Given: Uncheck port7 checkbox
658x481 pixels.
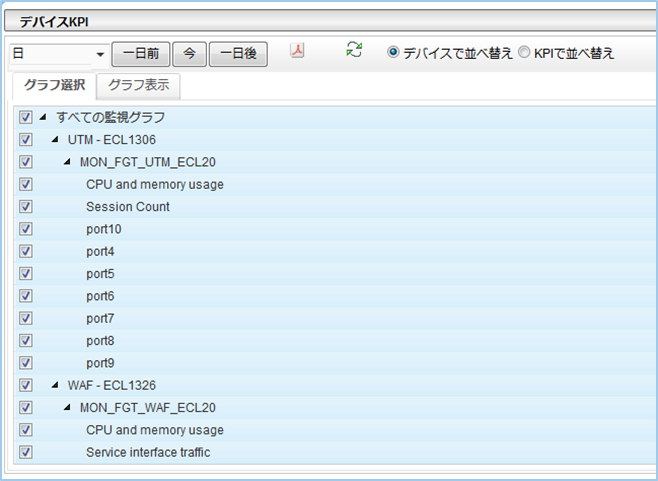Looking at the screenshot, I should pos(26,318).
